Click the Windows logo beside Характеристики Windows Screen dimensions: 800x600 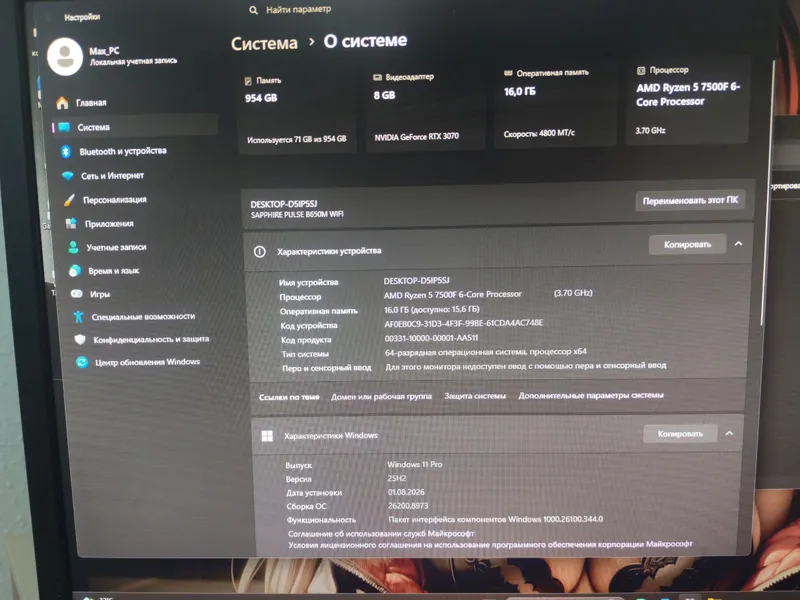tap(267, 436)
